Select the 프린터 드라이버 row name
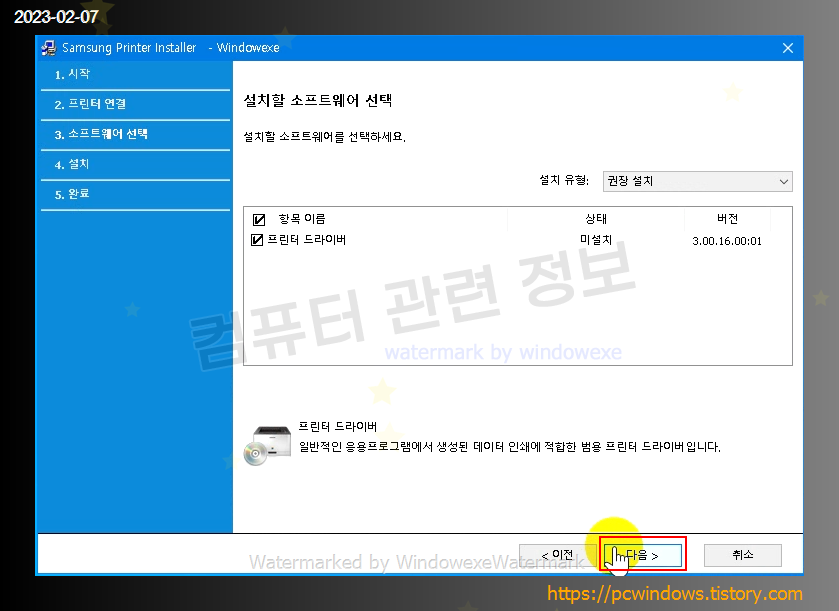This screenshot has height=611, width=839. [x=307, y=240]
